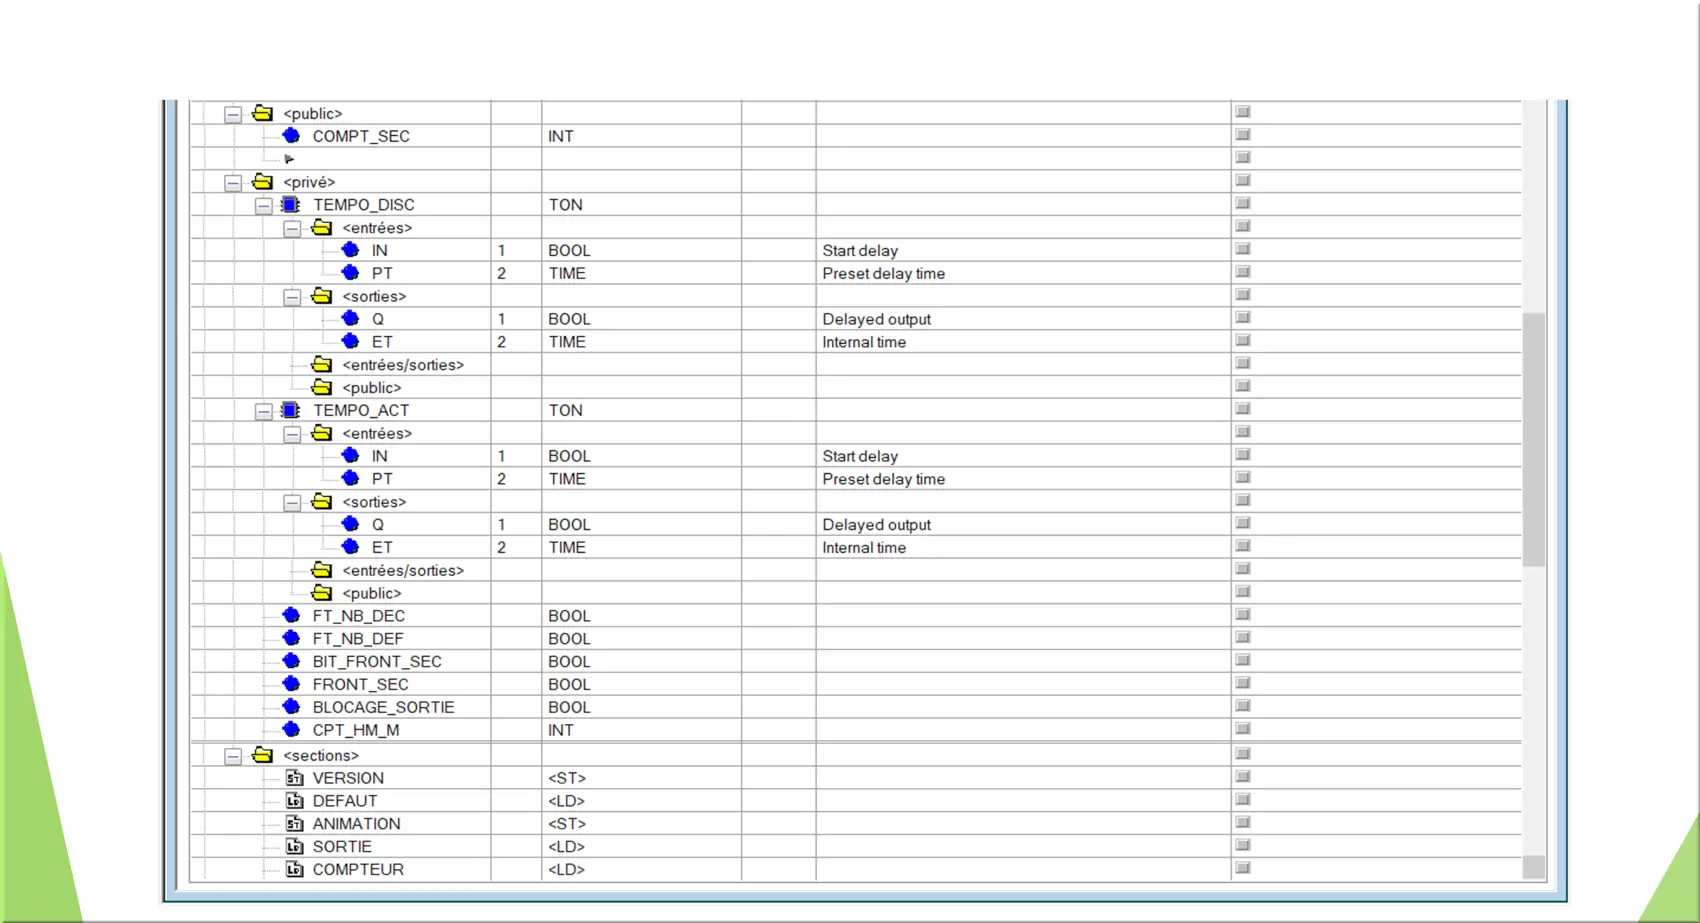Click the new-variable arrow marker below COMPT_SEC

(x=289, y=159)
